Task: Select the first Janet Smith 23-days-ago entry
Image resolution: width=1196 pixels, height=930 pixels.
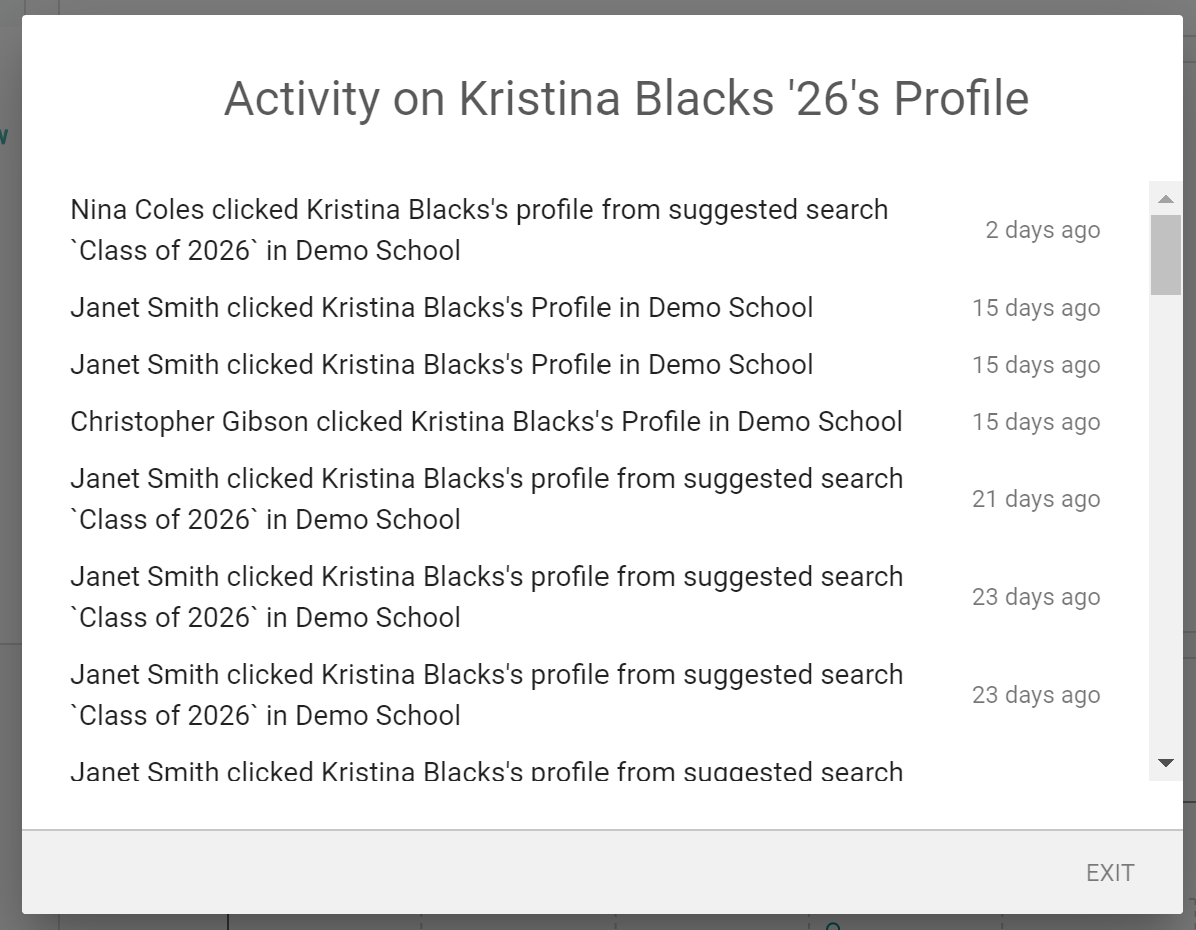Action: coord(486,597)
